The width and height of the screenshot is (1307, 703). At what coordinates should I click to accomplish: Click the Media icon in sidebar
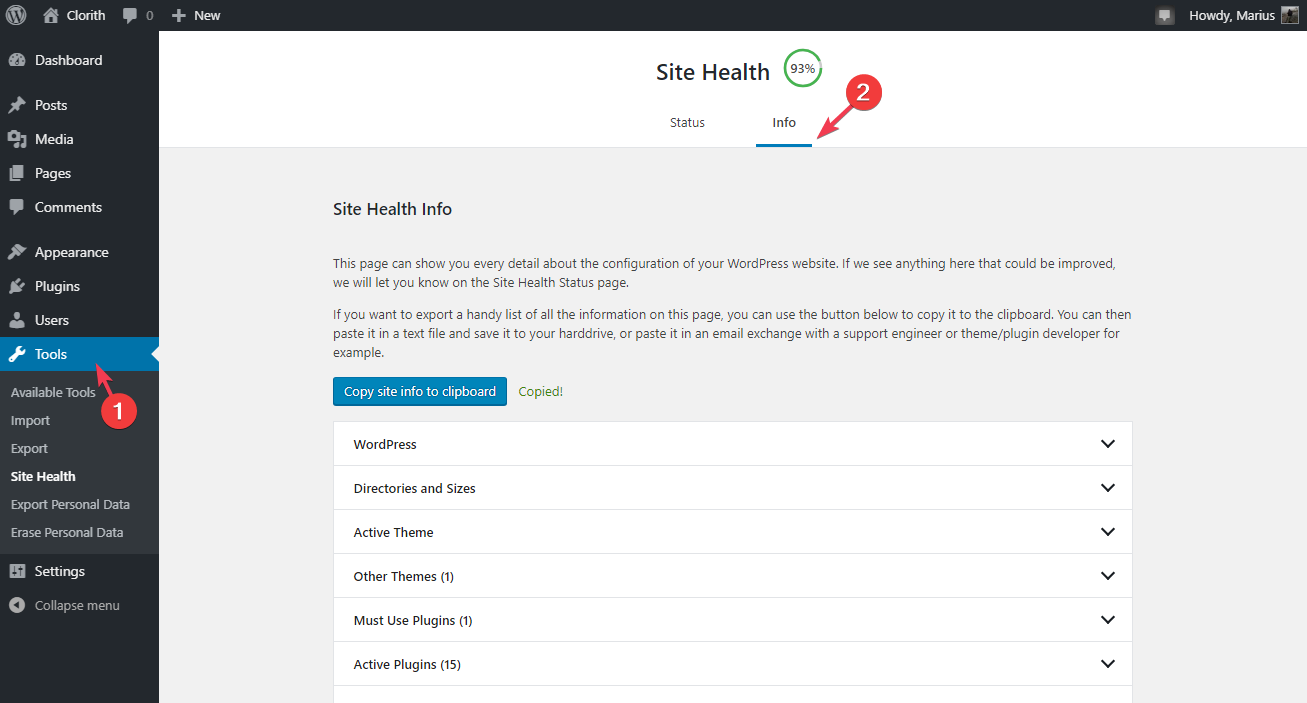(17, 139)
